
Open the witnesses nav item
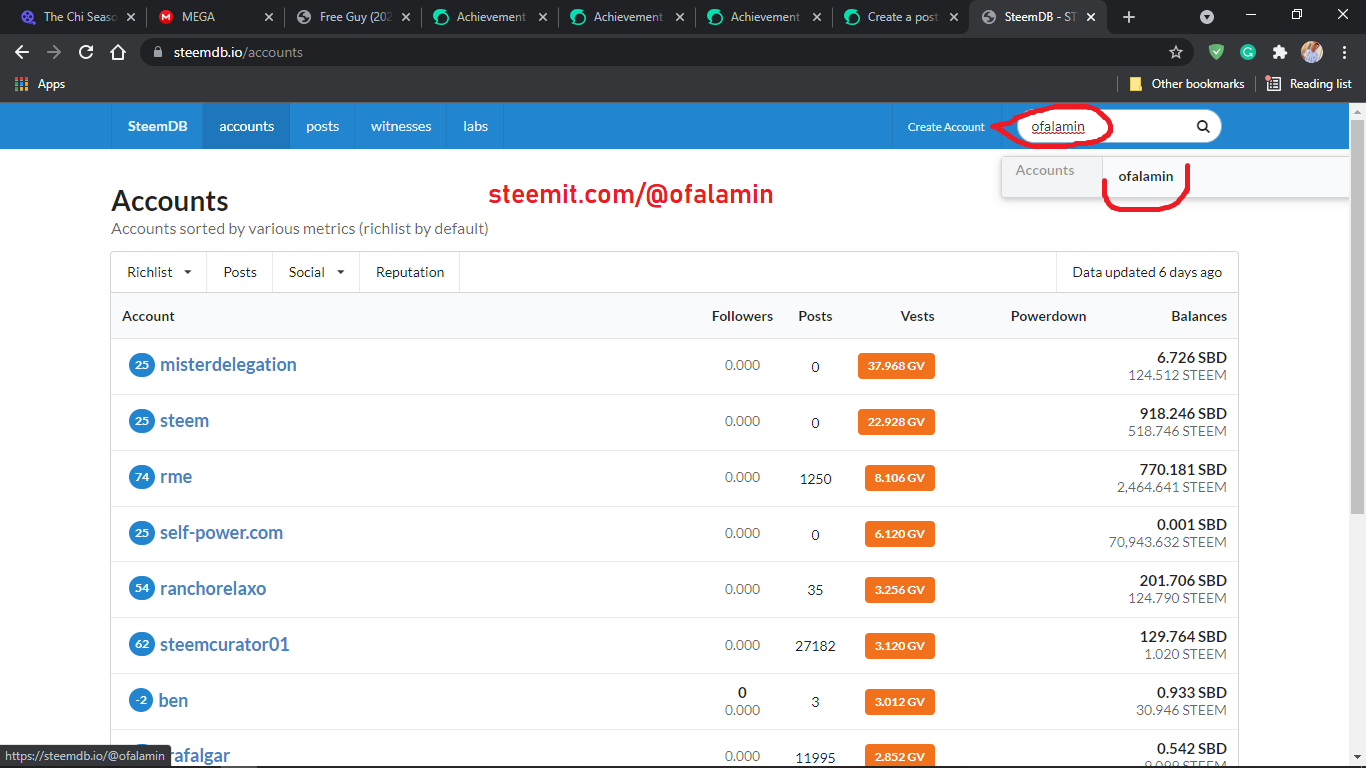(401, 126)
